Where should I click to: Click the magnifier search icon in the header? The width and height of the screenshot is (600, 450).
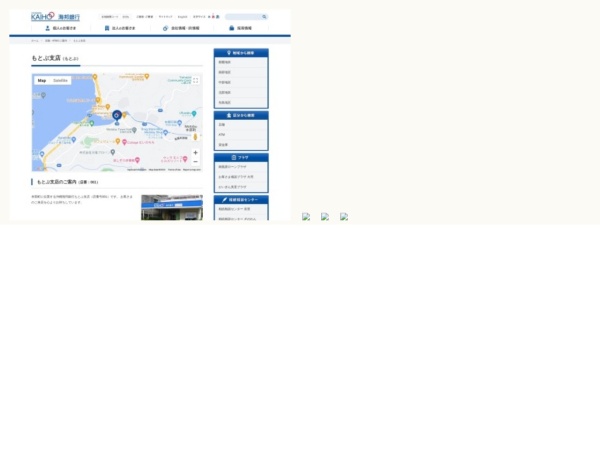pos(264,17)
